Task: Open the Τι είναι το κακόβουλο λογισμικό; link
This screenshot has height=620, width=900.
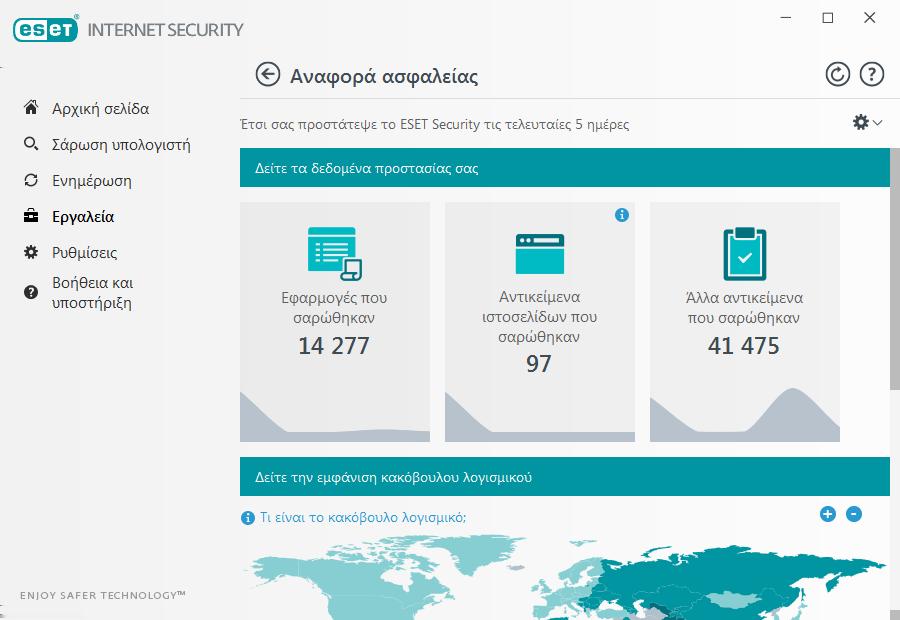Action: [x=363, y=517]
